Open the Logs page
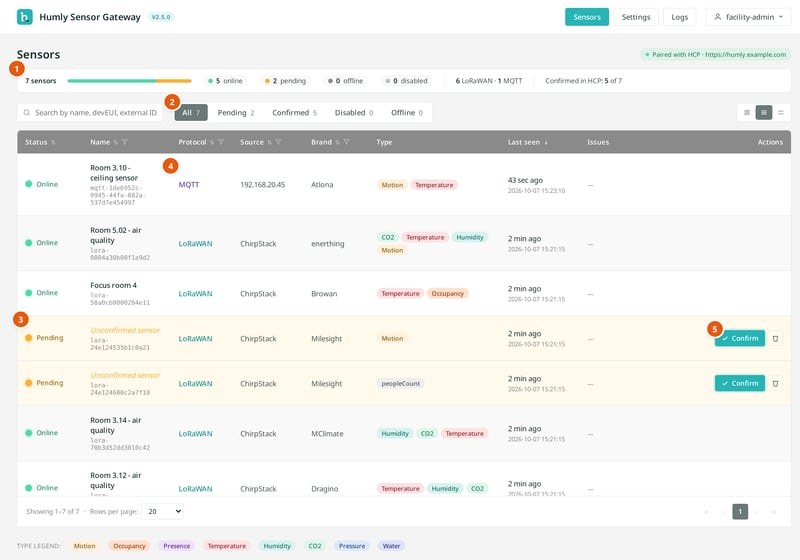800x560 pixels. tap(680, 17)
